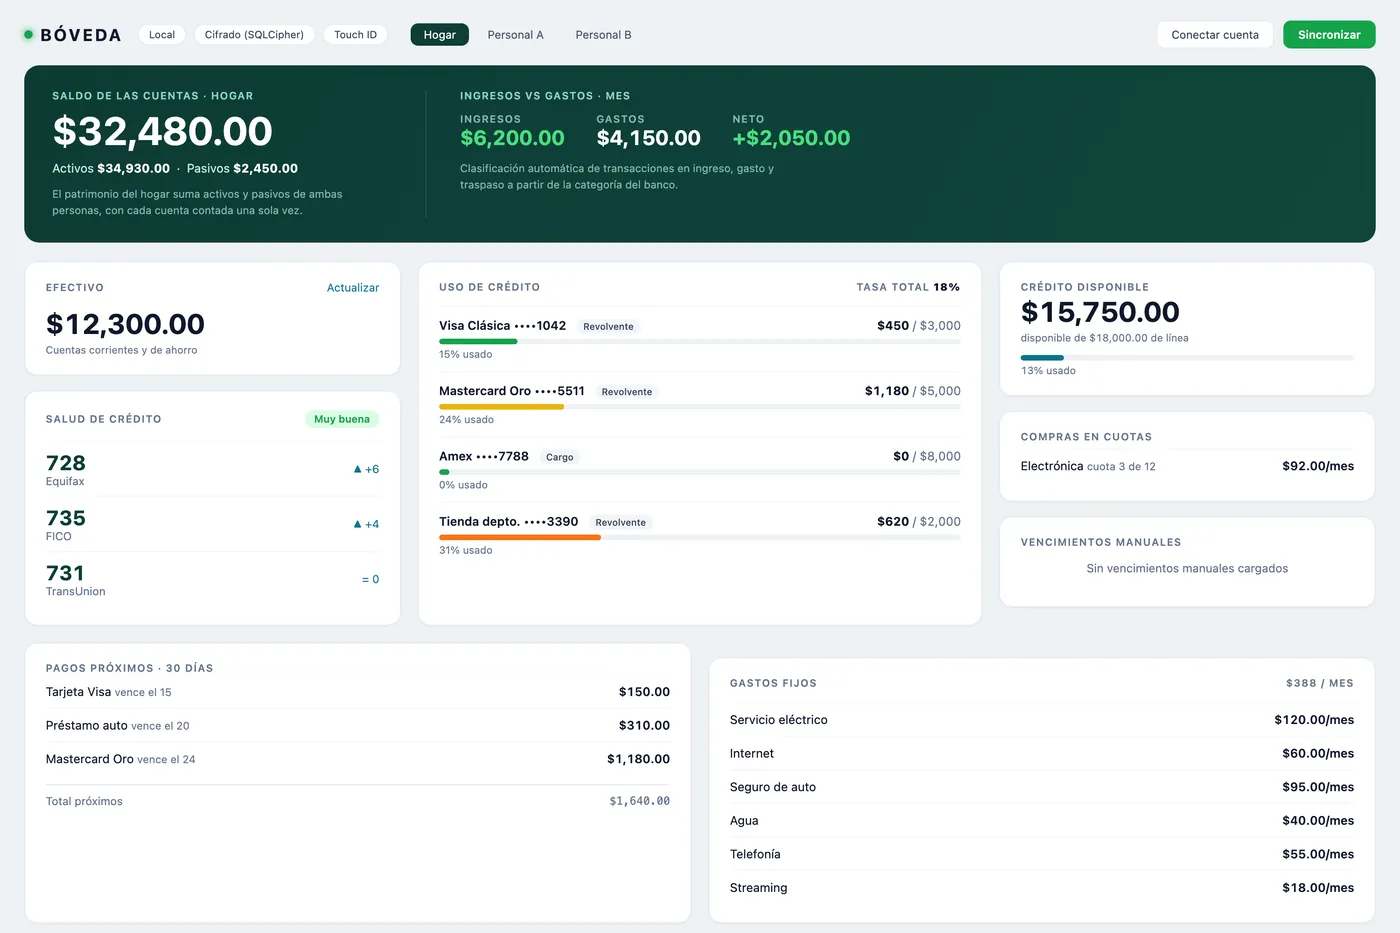
Task: Click the Crédito disponible 13% usage bar
Action: click(1187, 357)
